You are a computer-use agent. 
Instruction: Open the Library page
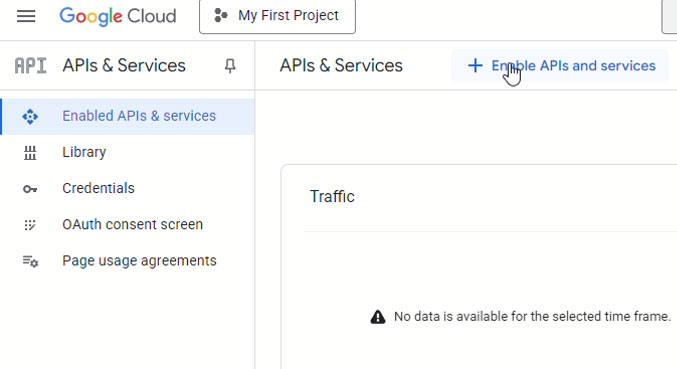point(127,152)
